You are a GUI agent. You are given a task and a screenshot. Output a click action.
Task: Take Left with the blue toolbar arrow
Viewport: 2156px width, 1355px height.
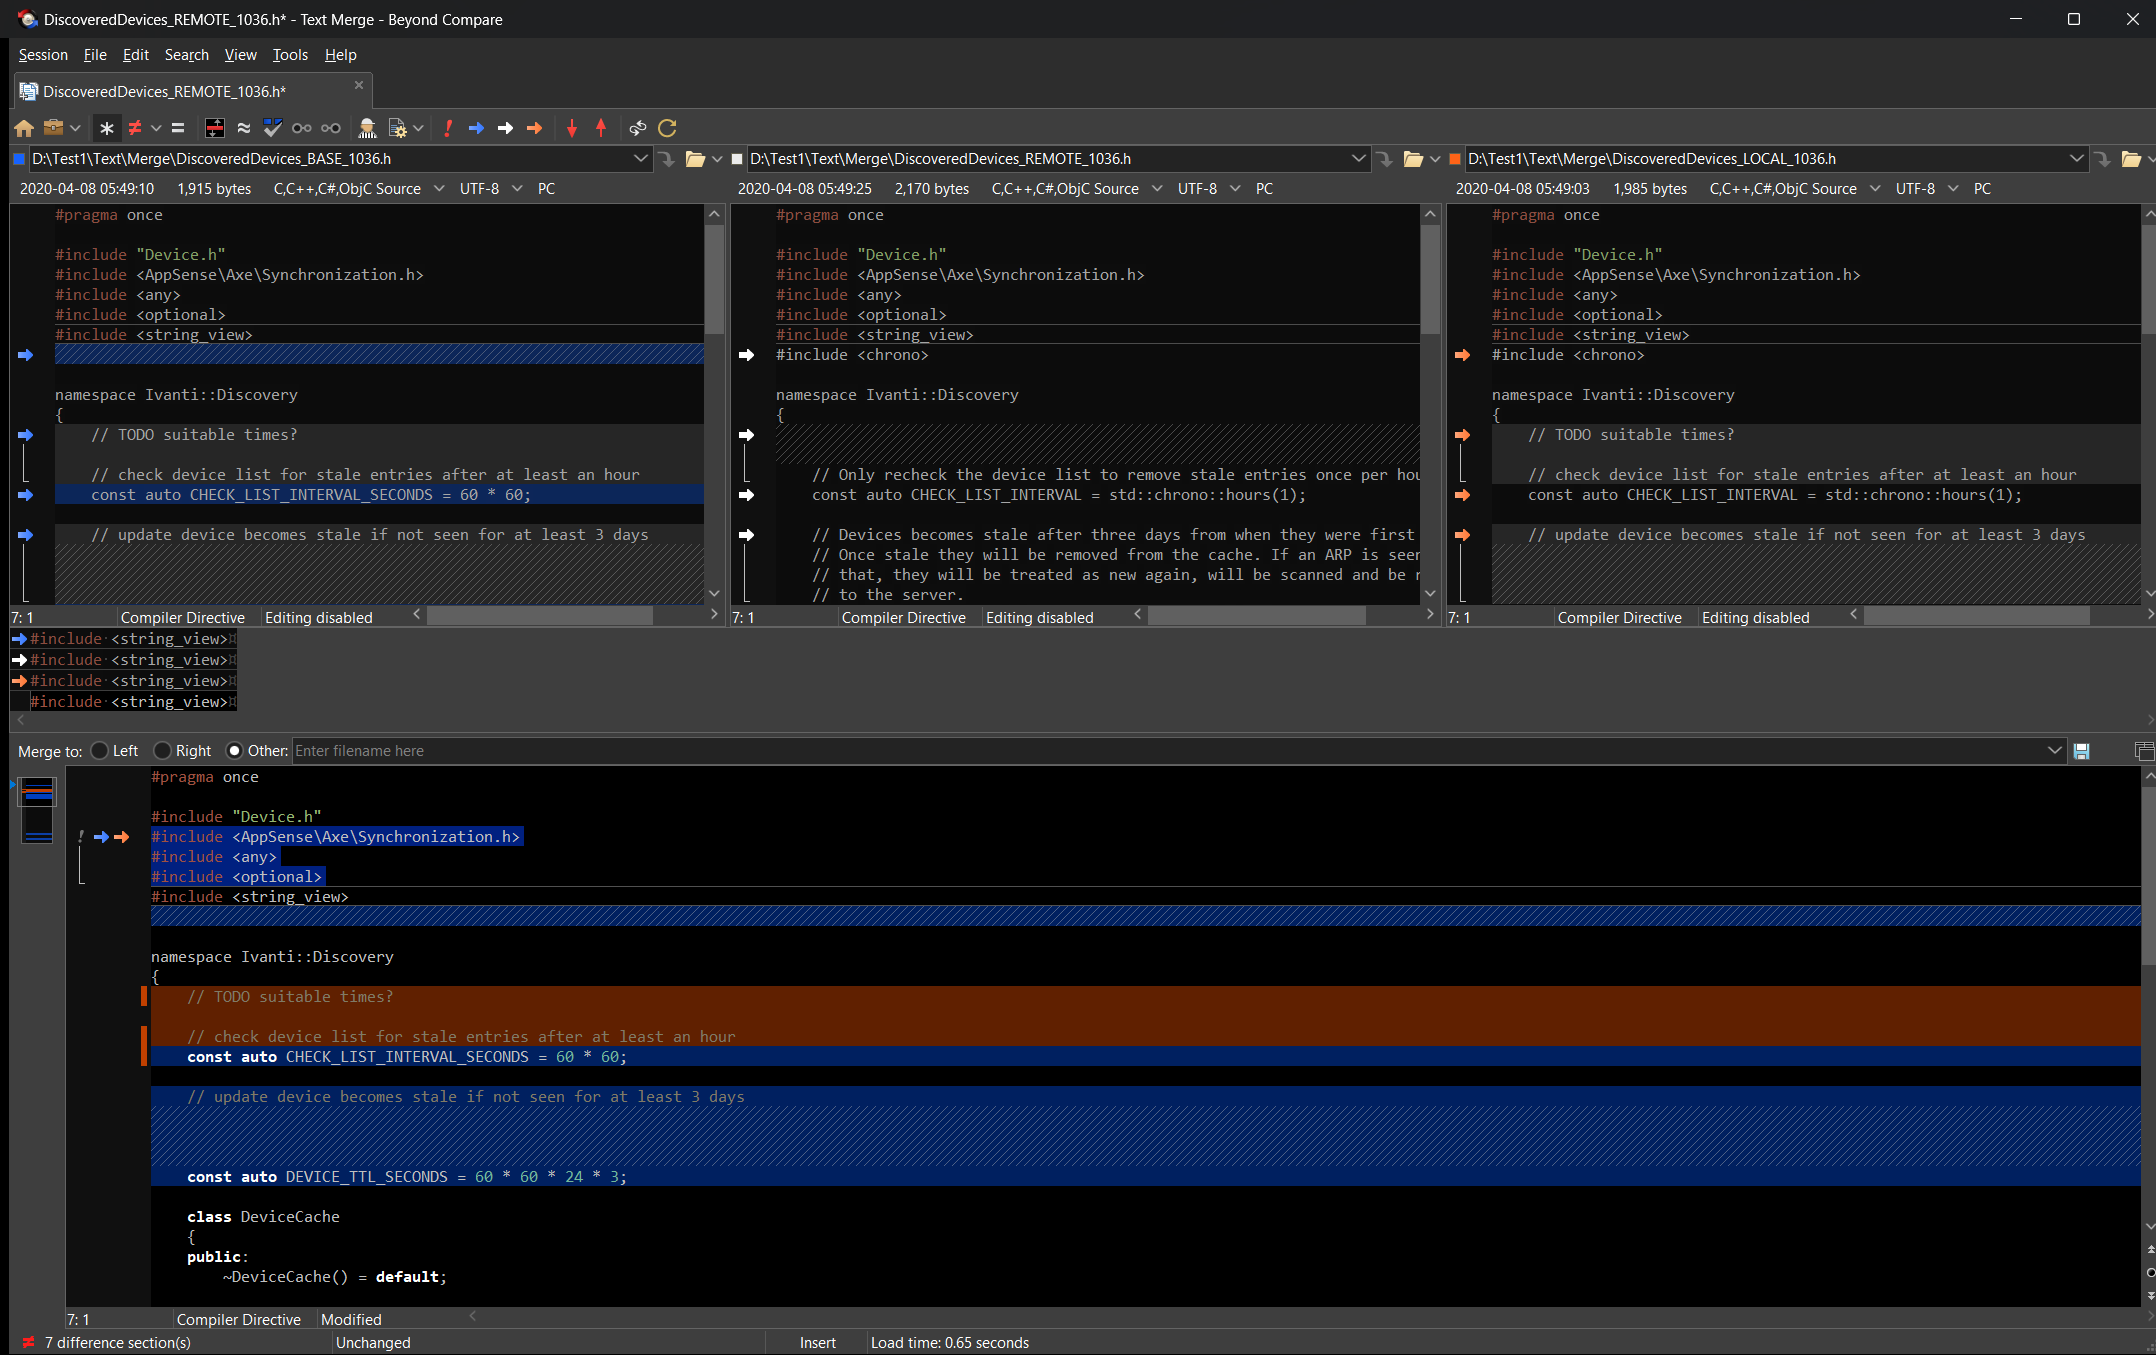pyautogui.click(x=477, y=128)
